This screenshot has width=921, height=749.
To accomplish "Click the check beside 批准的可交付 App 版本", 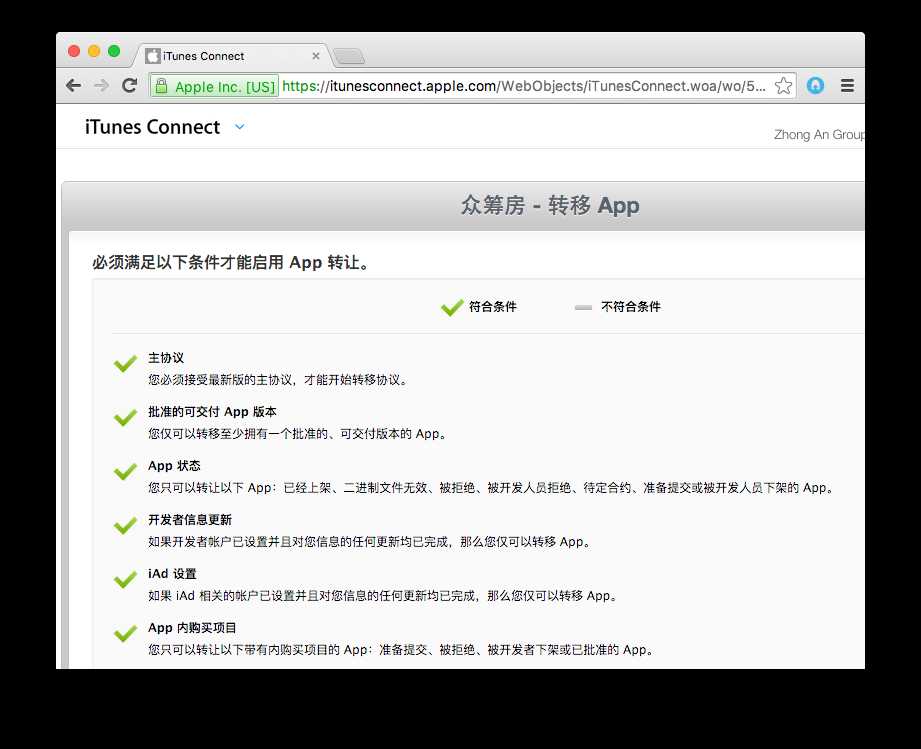I will (x=125, y=418).
